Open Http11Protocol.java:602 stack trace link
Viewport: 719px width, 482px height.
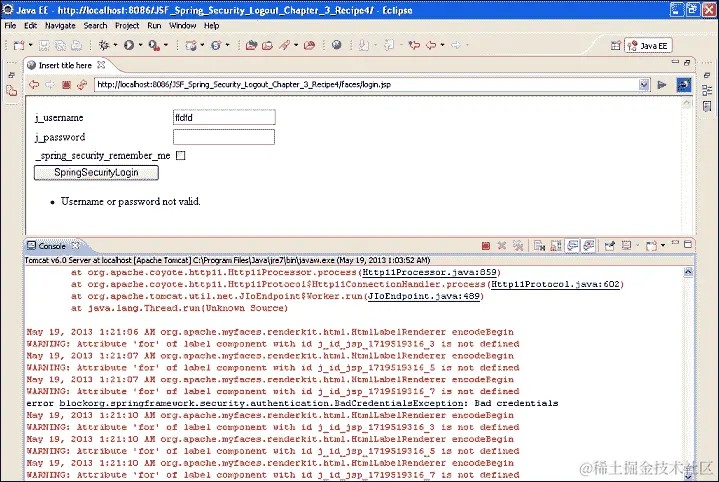pos(555,284)
